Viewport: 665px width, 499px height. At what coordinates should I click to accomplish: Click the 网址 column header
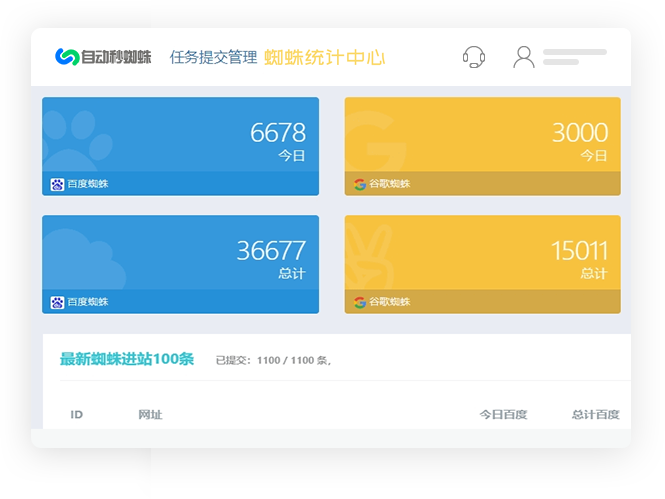(x=150, y=415)
